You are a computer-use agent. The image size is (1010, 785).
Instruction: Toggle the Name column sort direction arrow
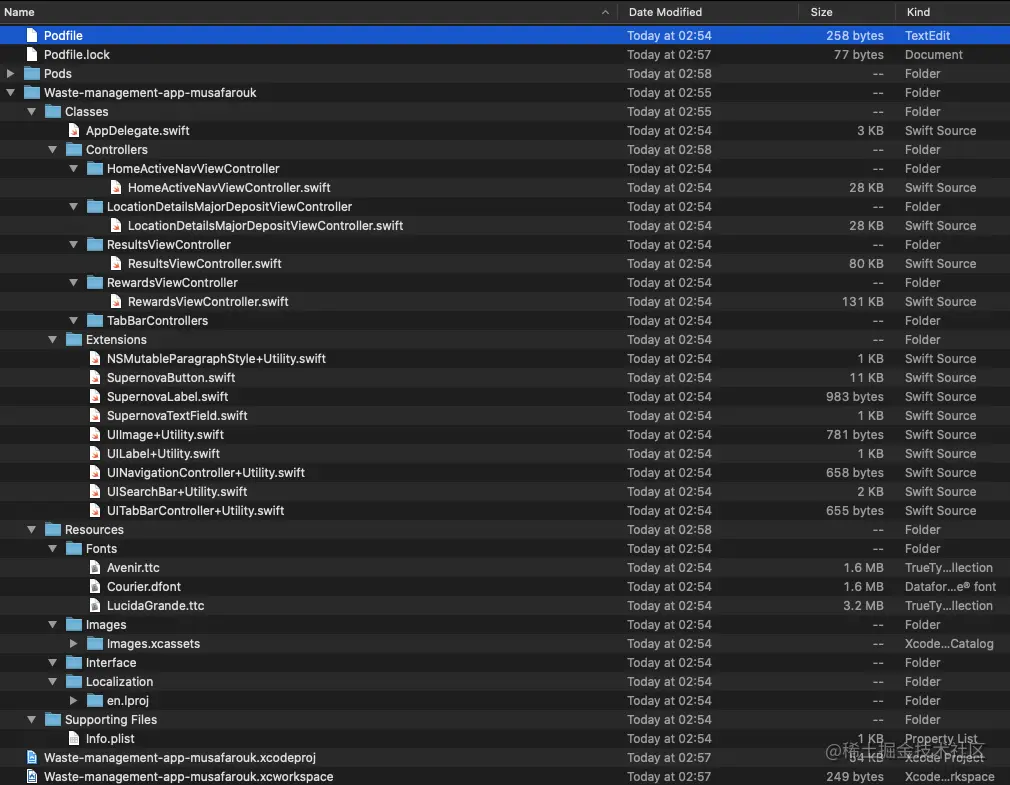tap(605, 12)
